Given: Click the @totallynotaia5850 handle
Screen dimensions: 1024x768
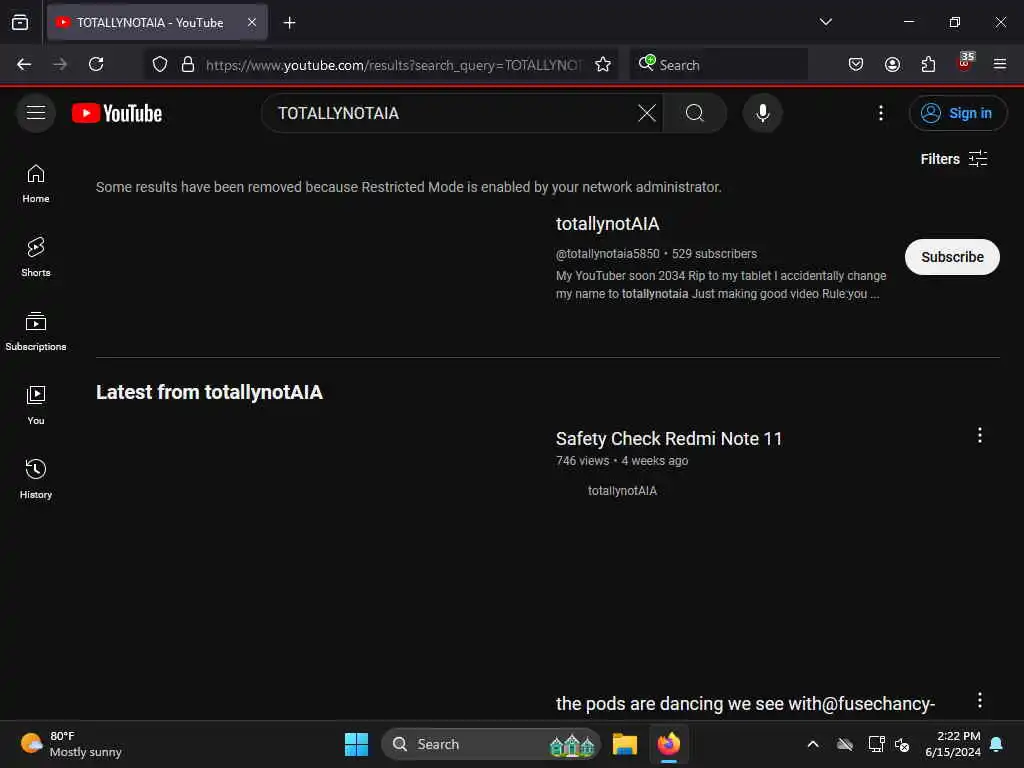Looking at the screenshot, I should pos(607,254).
